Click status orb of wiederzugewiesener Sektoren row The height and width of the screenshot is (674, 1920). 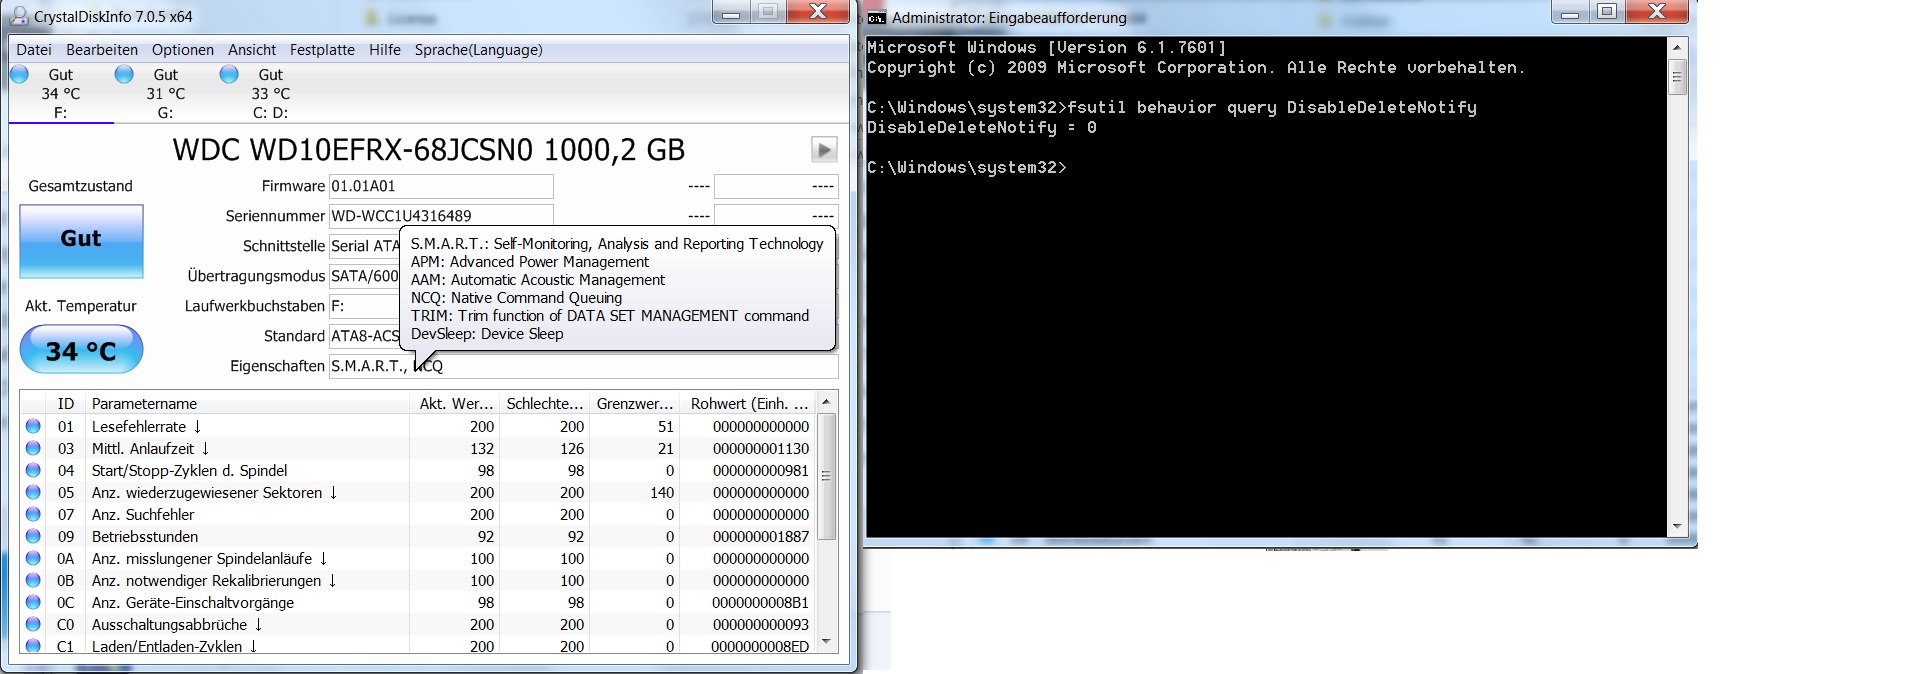(x=33, y=493)
